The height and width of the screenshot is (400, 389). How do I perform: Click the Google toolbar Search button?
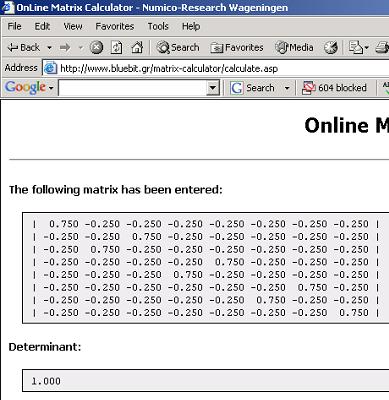[253, 88]
